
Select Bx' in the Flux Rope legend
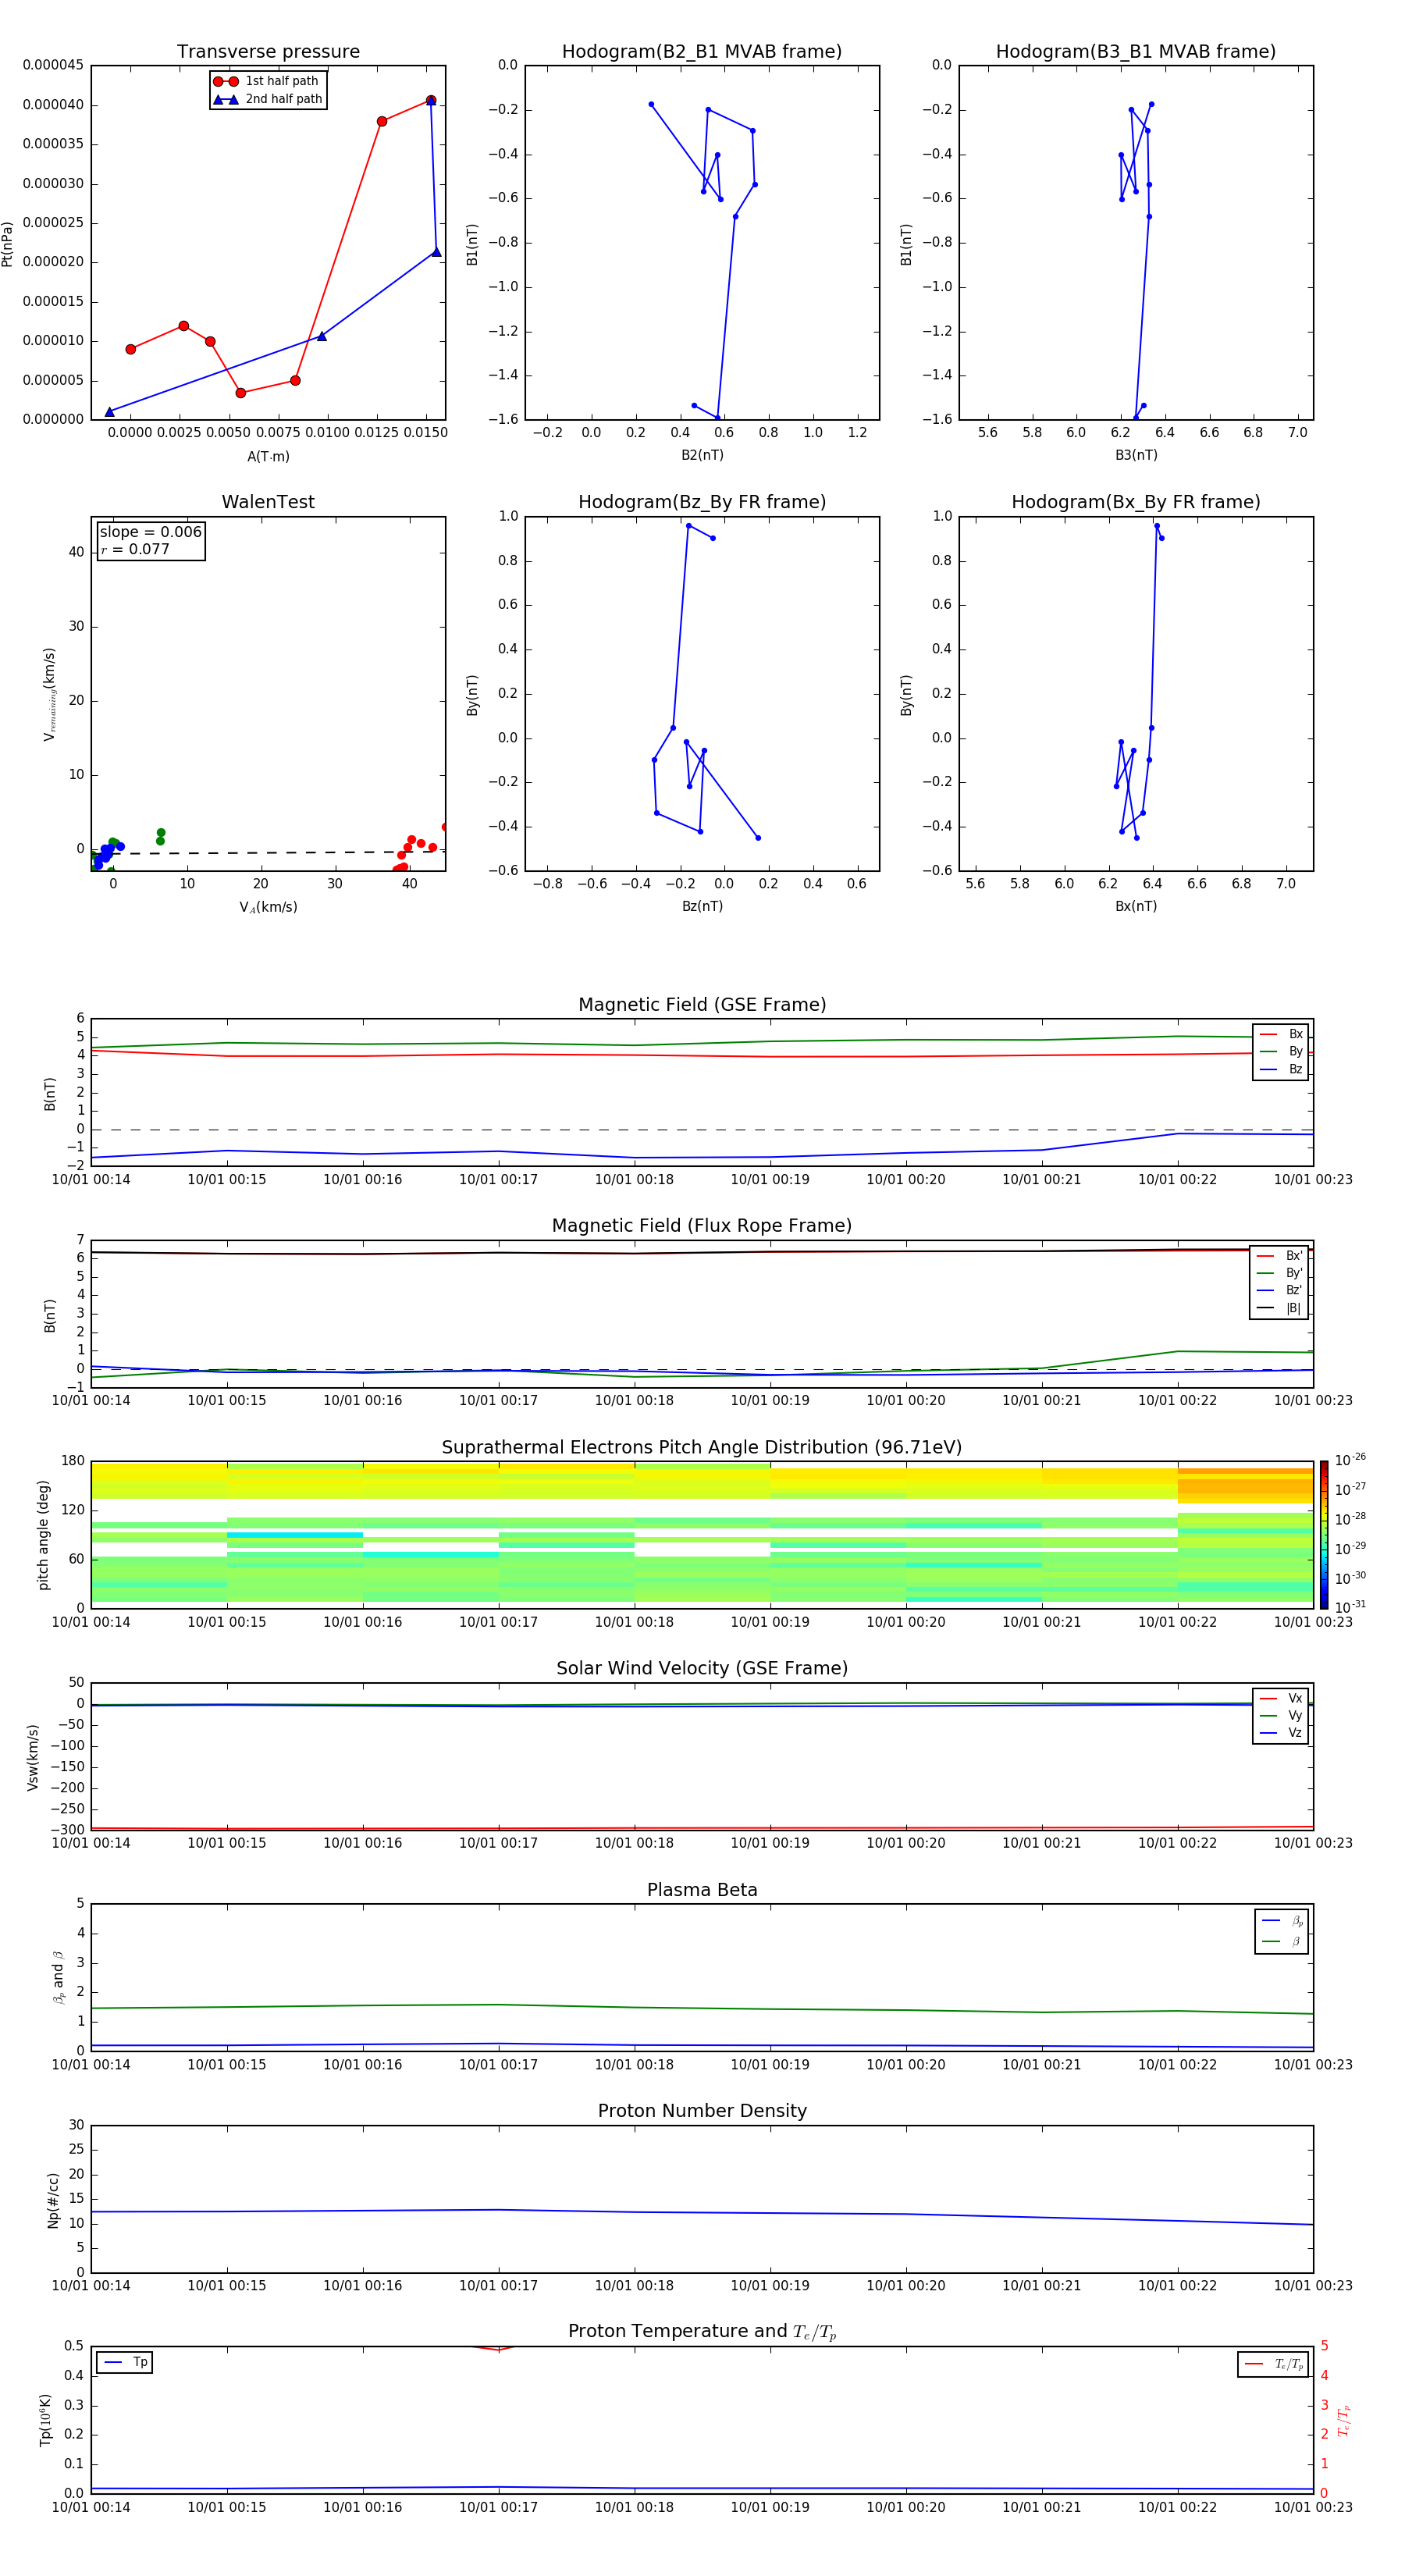tap(1280, 1256)
